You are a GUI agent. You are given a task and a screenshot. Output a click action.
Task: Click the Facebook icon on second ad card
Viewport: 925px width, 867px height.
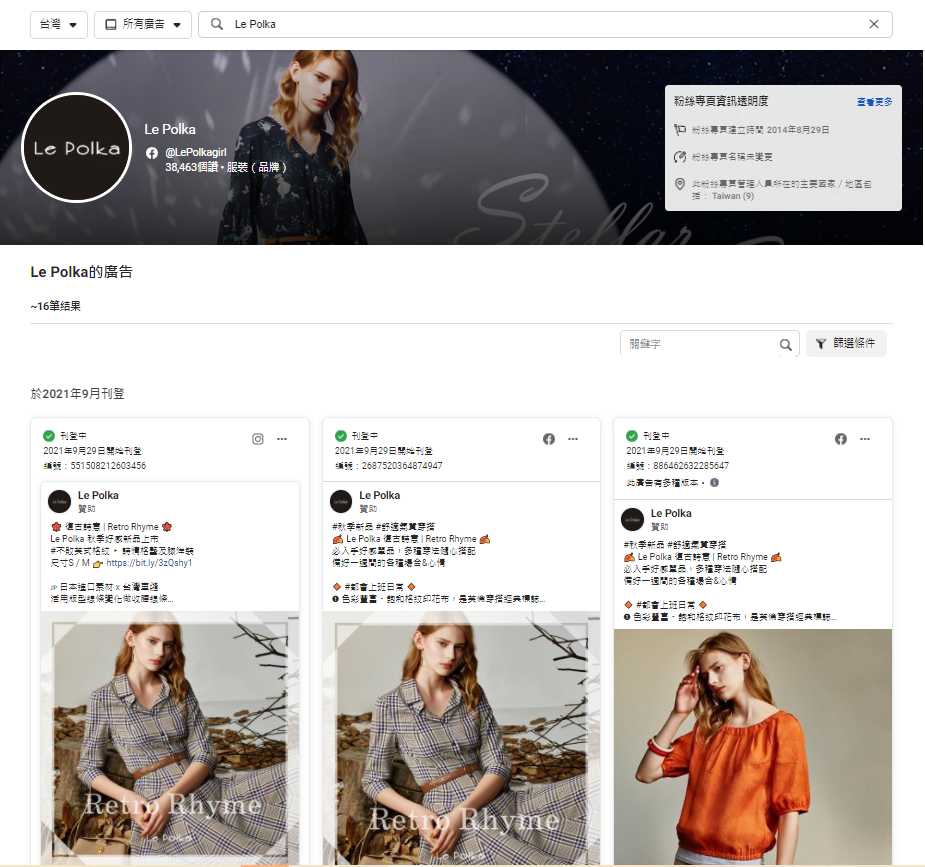(548, 439)
